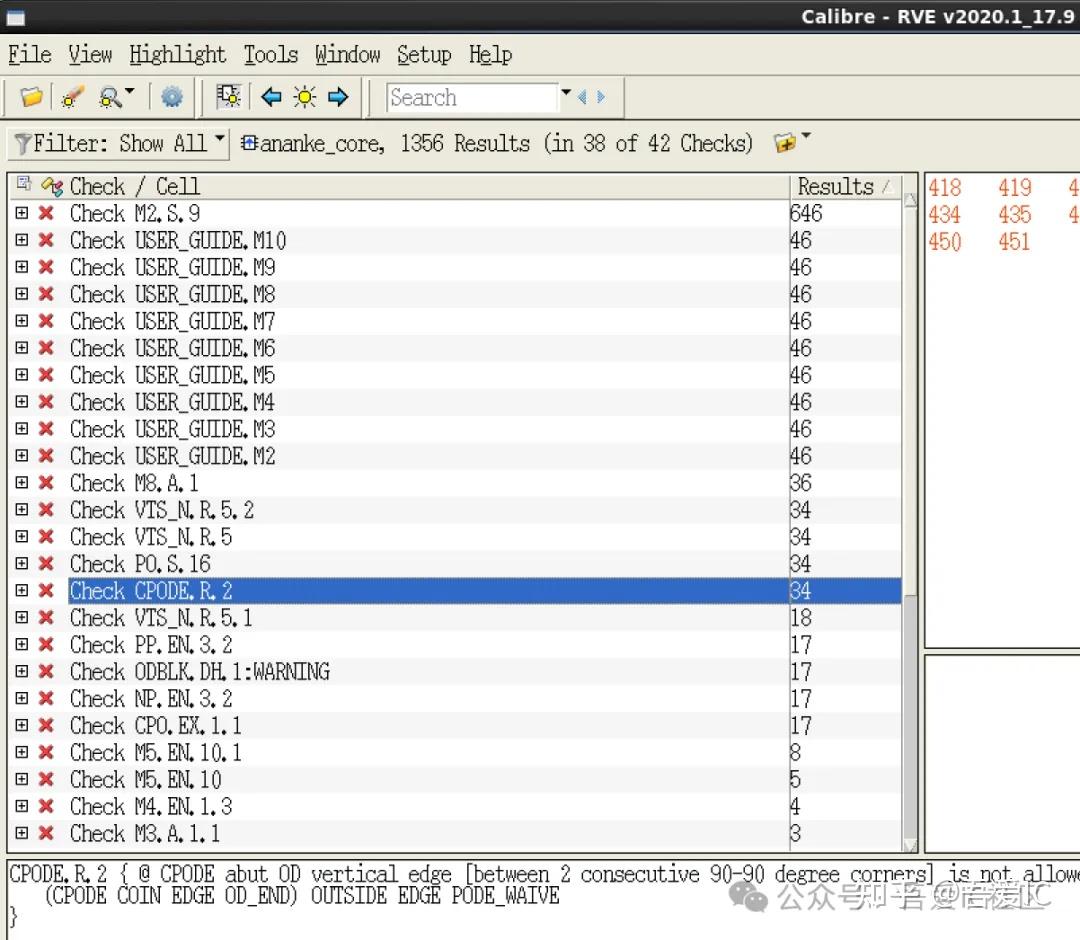Select result number 435 in the right panel
Viewport: 1080px width, 940px height.
tap(1014, 214)
